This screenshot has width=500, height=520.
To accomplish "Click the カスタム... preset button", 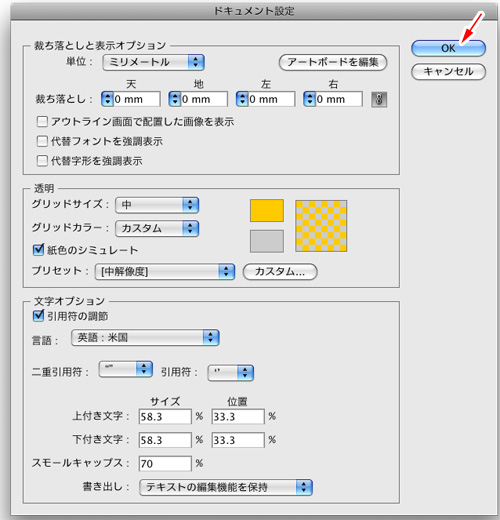I will (280, 272).
